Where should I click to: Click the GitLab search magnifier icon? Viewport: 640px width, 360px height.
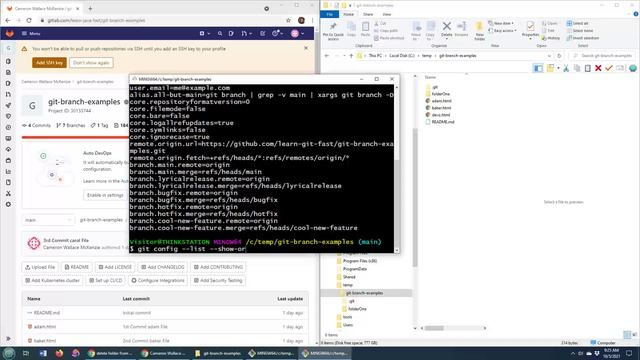220,33
